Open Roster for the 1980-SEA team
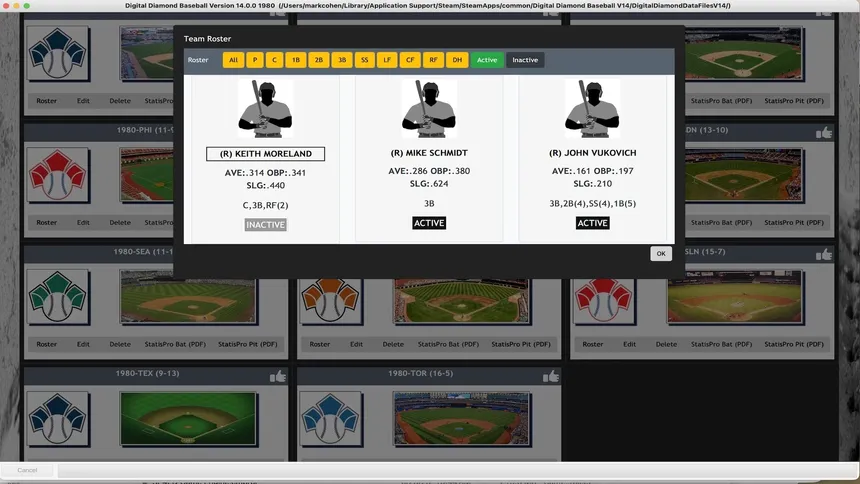Screen dimensions: 860x484 click(x=47, y=344)
